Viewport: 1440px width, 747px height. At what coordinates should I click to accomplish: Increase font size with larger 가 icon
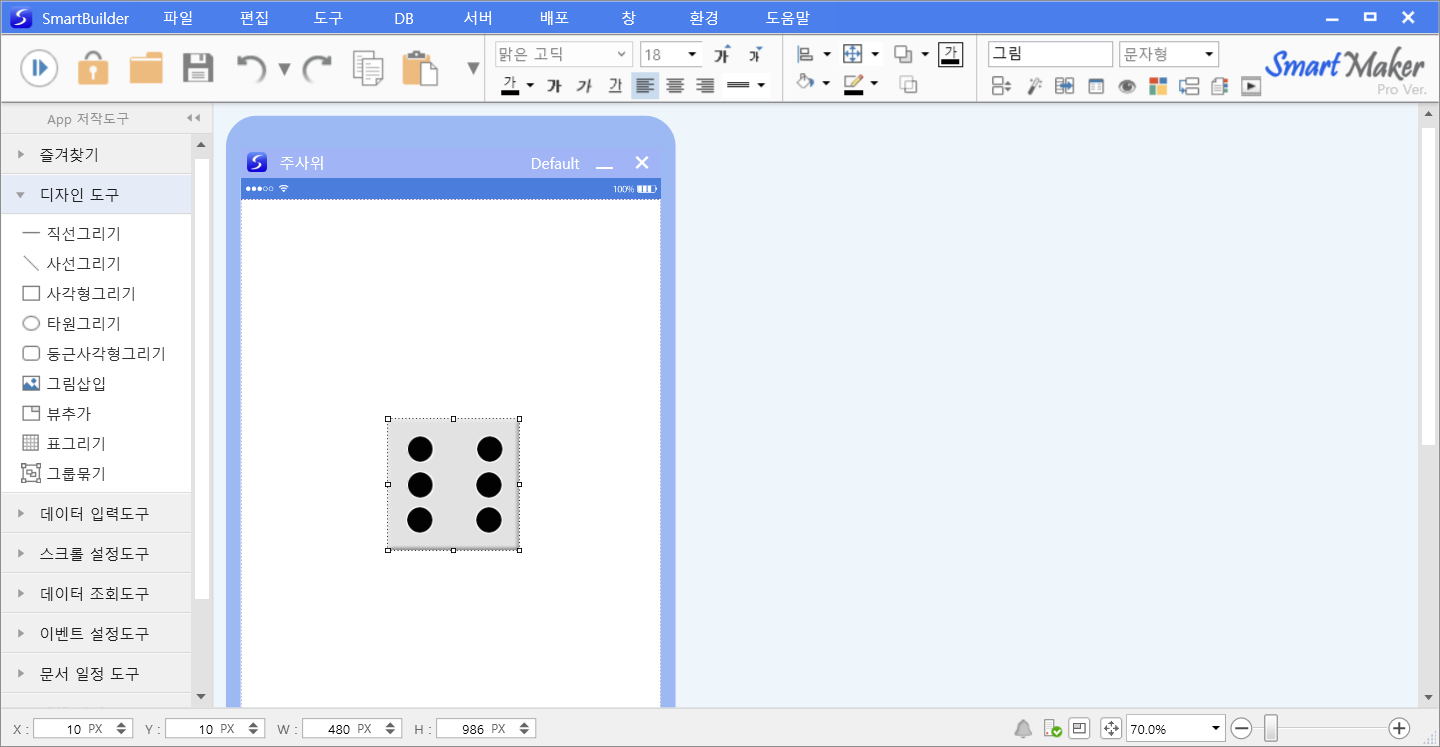722,54
